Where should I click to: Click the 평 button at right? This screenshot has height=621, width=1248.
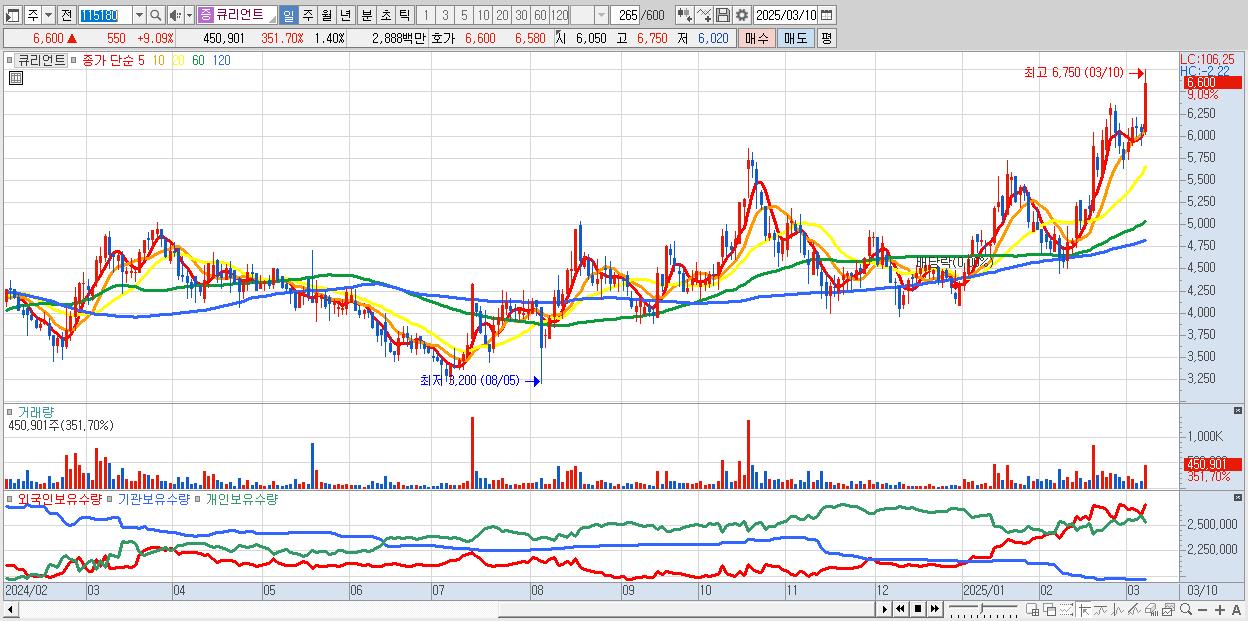pyautogui.click(x=826, y=38)
